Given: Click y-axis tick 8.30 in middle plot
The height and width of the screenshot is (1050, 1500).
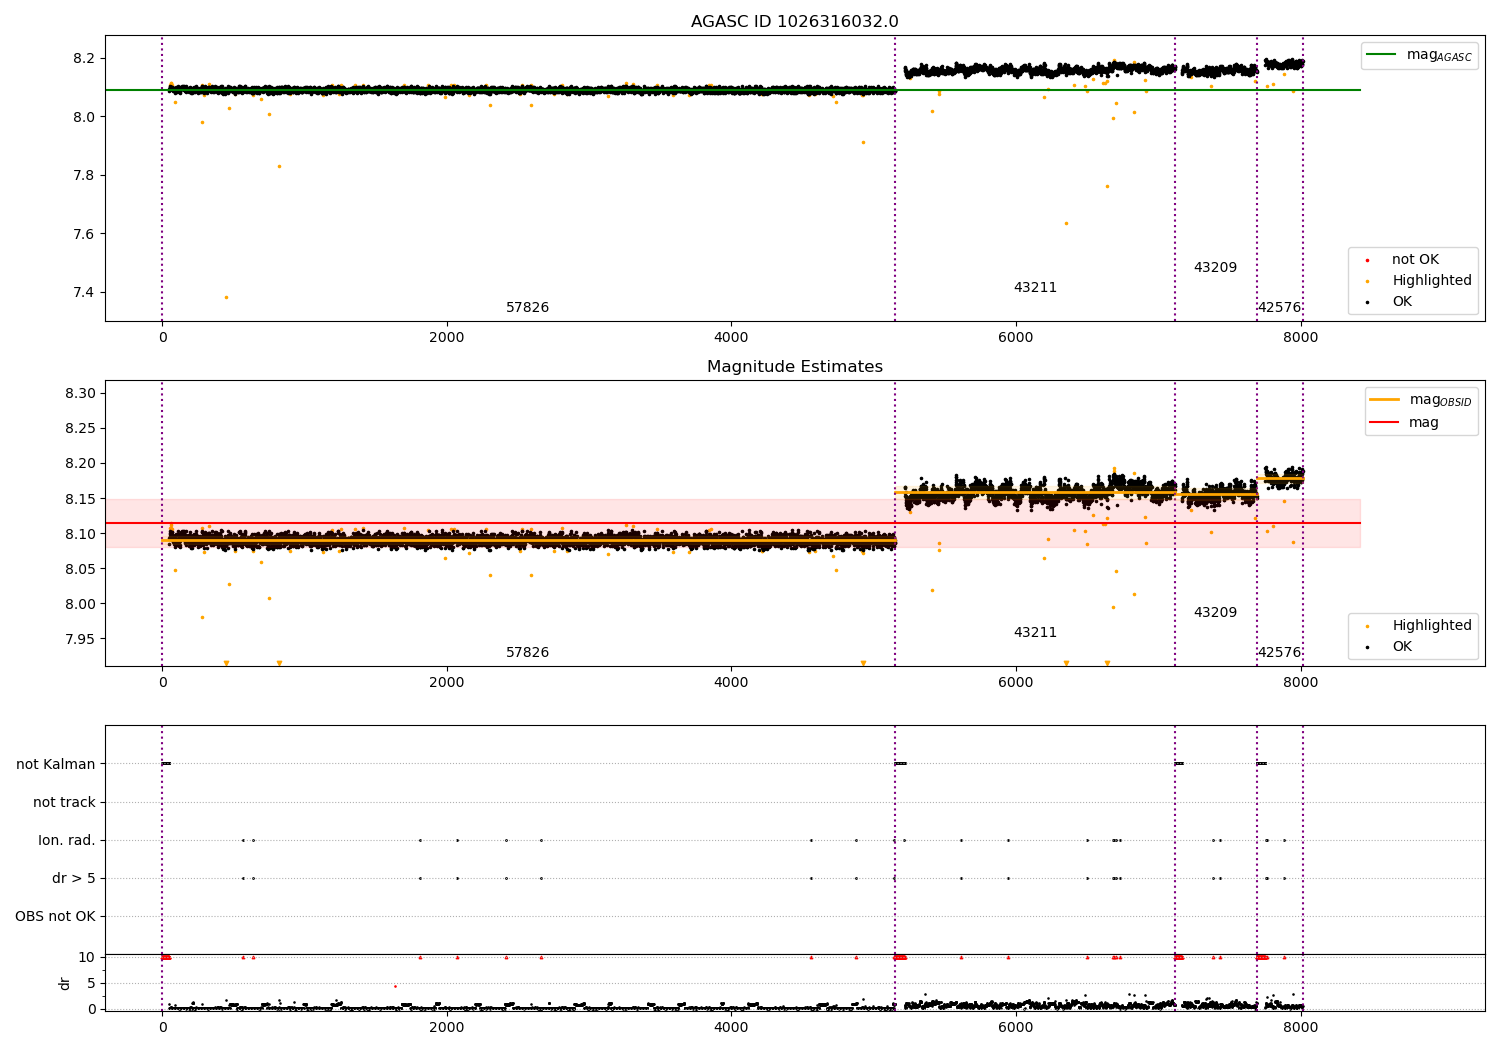Looking at the screenshot, I should 80,394.
